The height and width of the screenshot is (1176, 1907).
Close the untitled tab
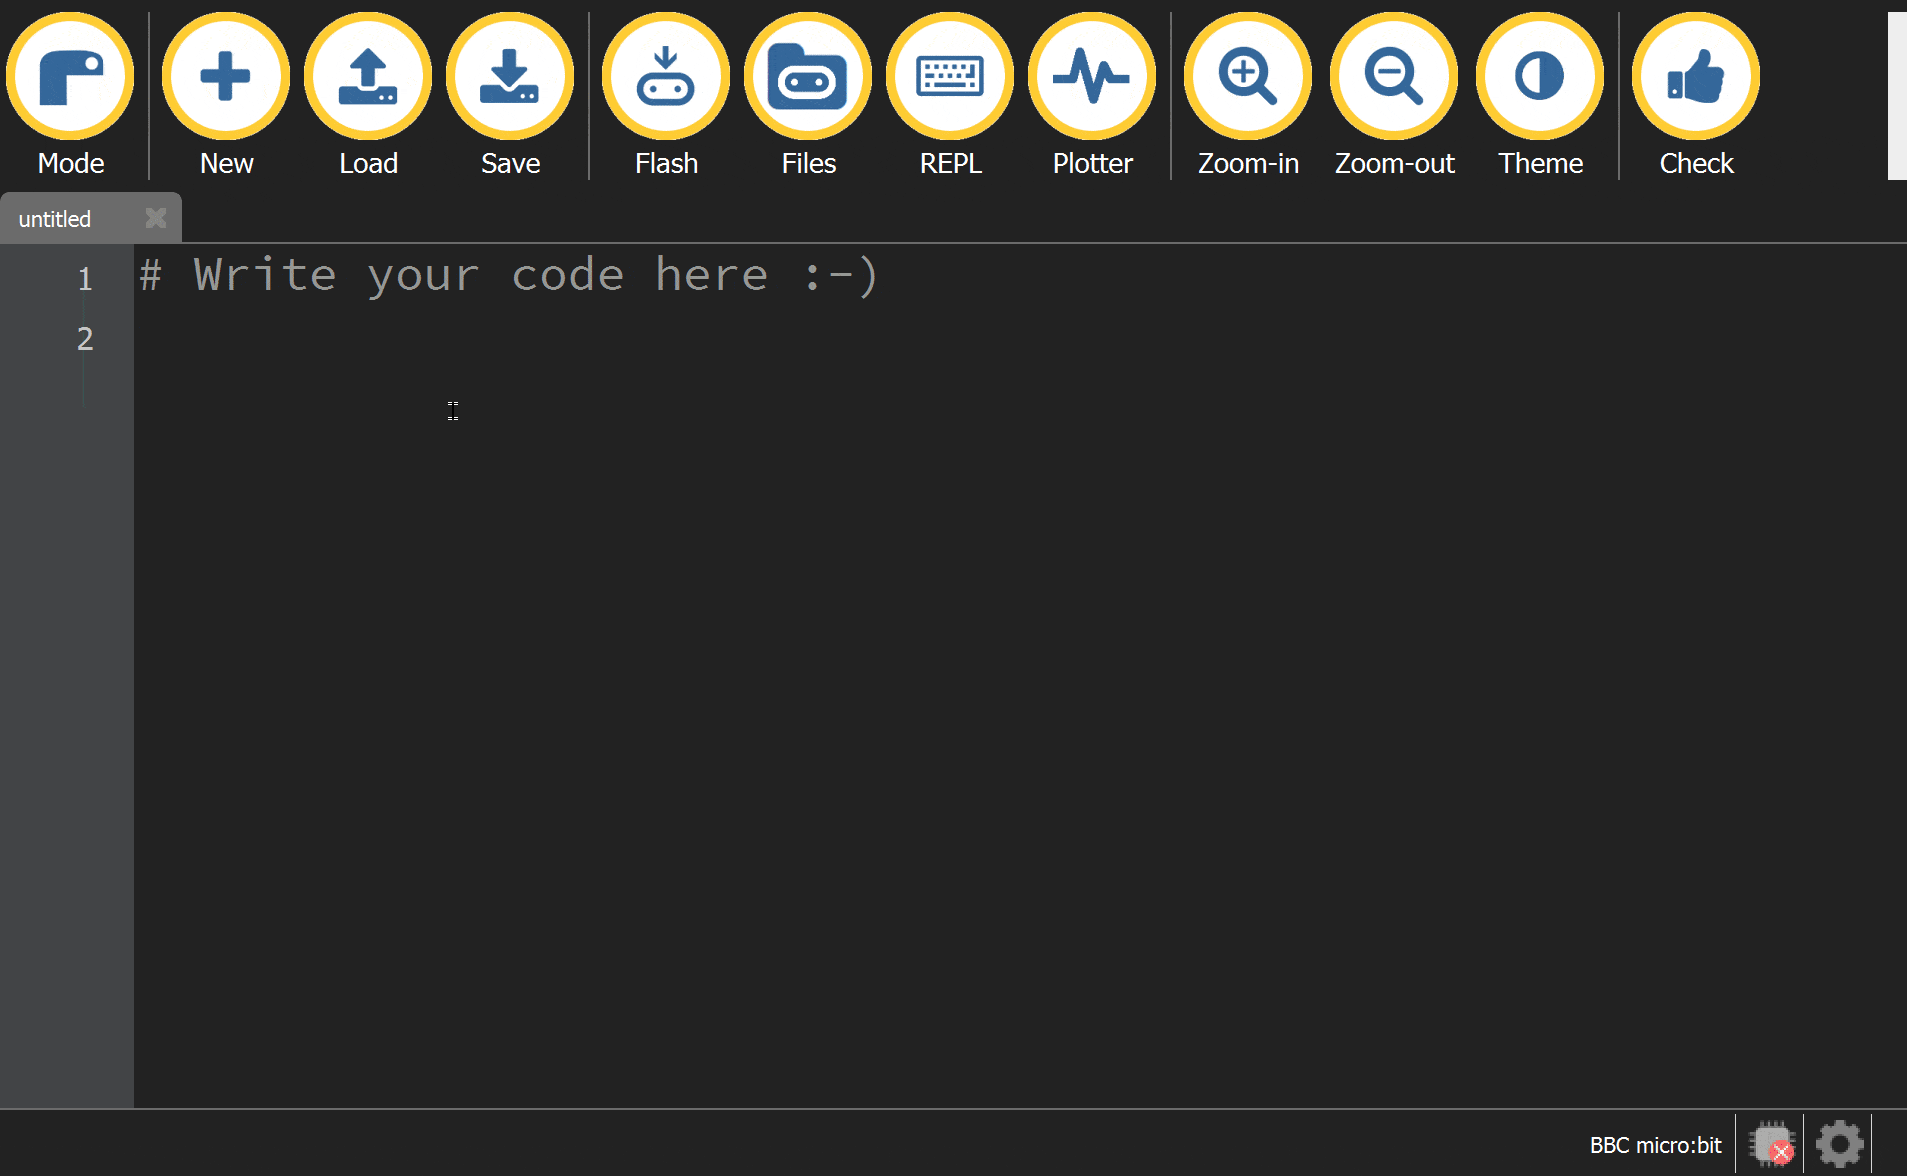click(155, 218)
